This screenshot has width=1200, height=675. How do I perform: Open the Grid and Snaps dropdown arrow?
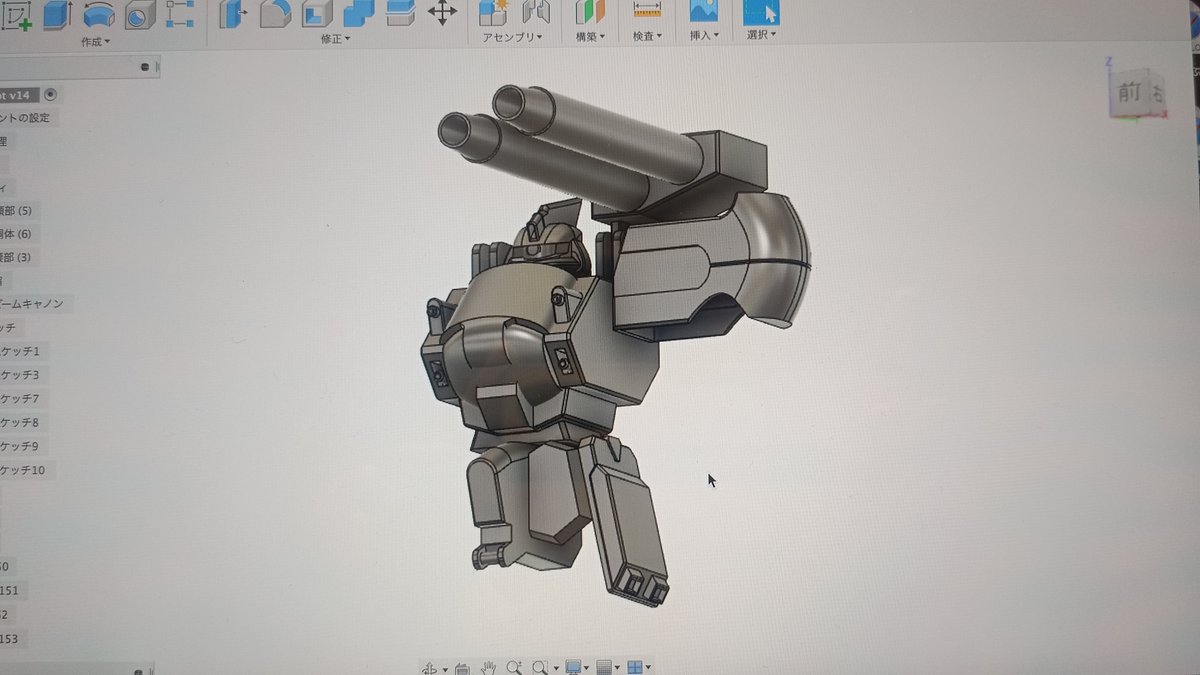tap(617, 668)
